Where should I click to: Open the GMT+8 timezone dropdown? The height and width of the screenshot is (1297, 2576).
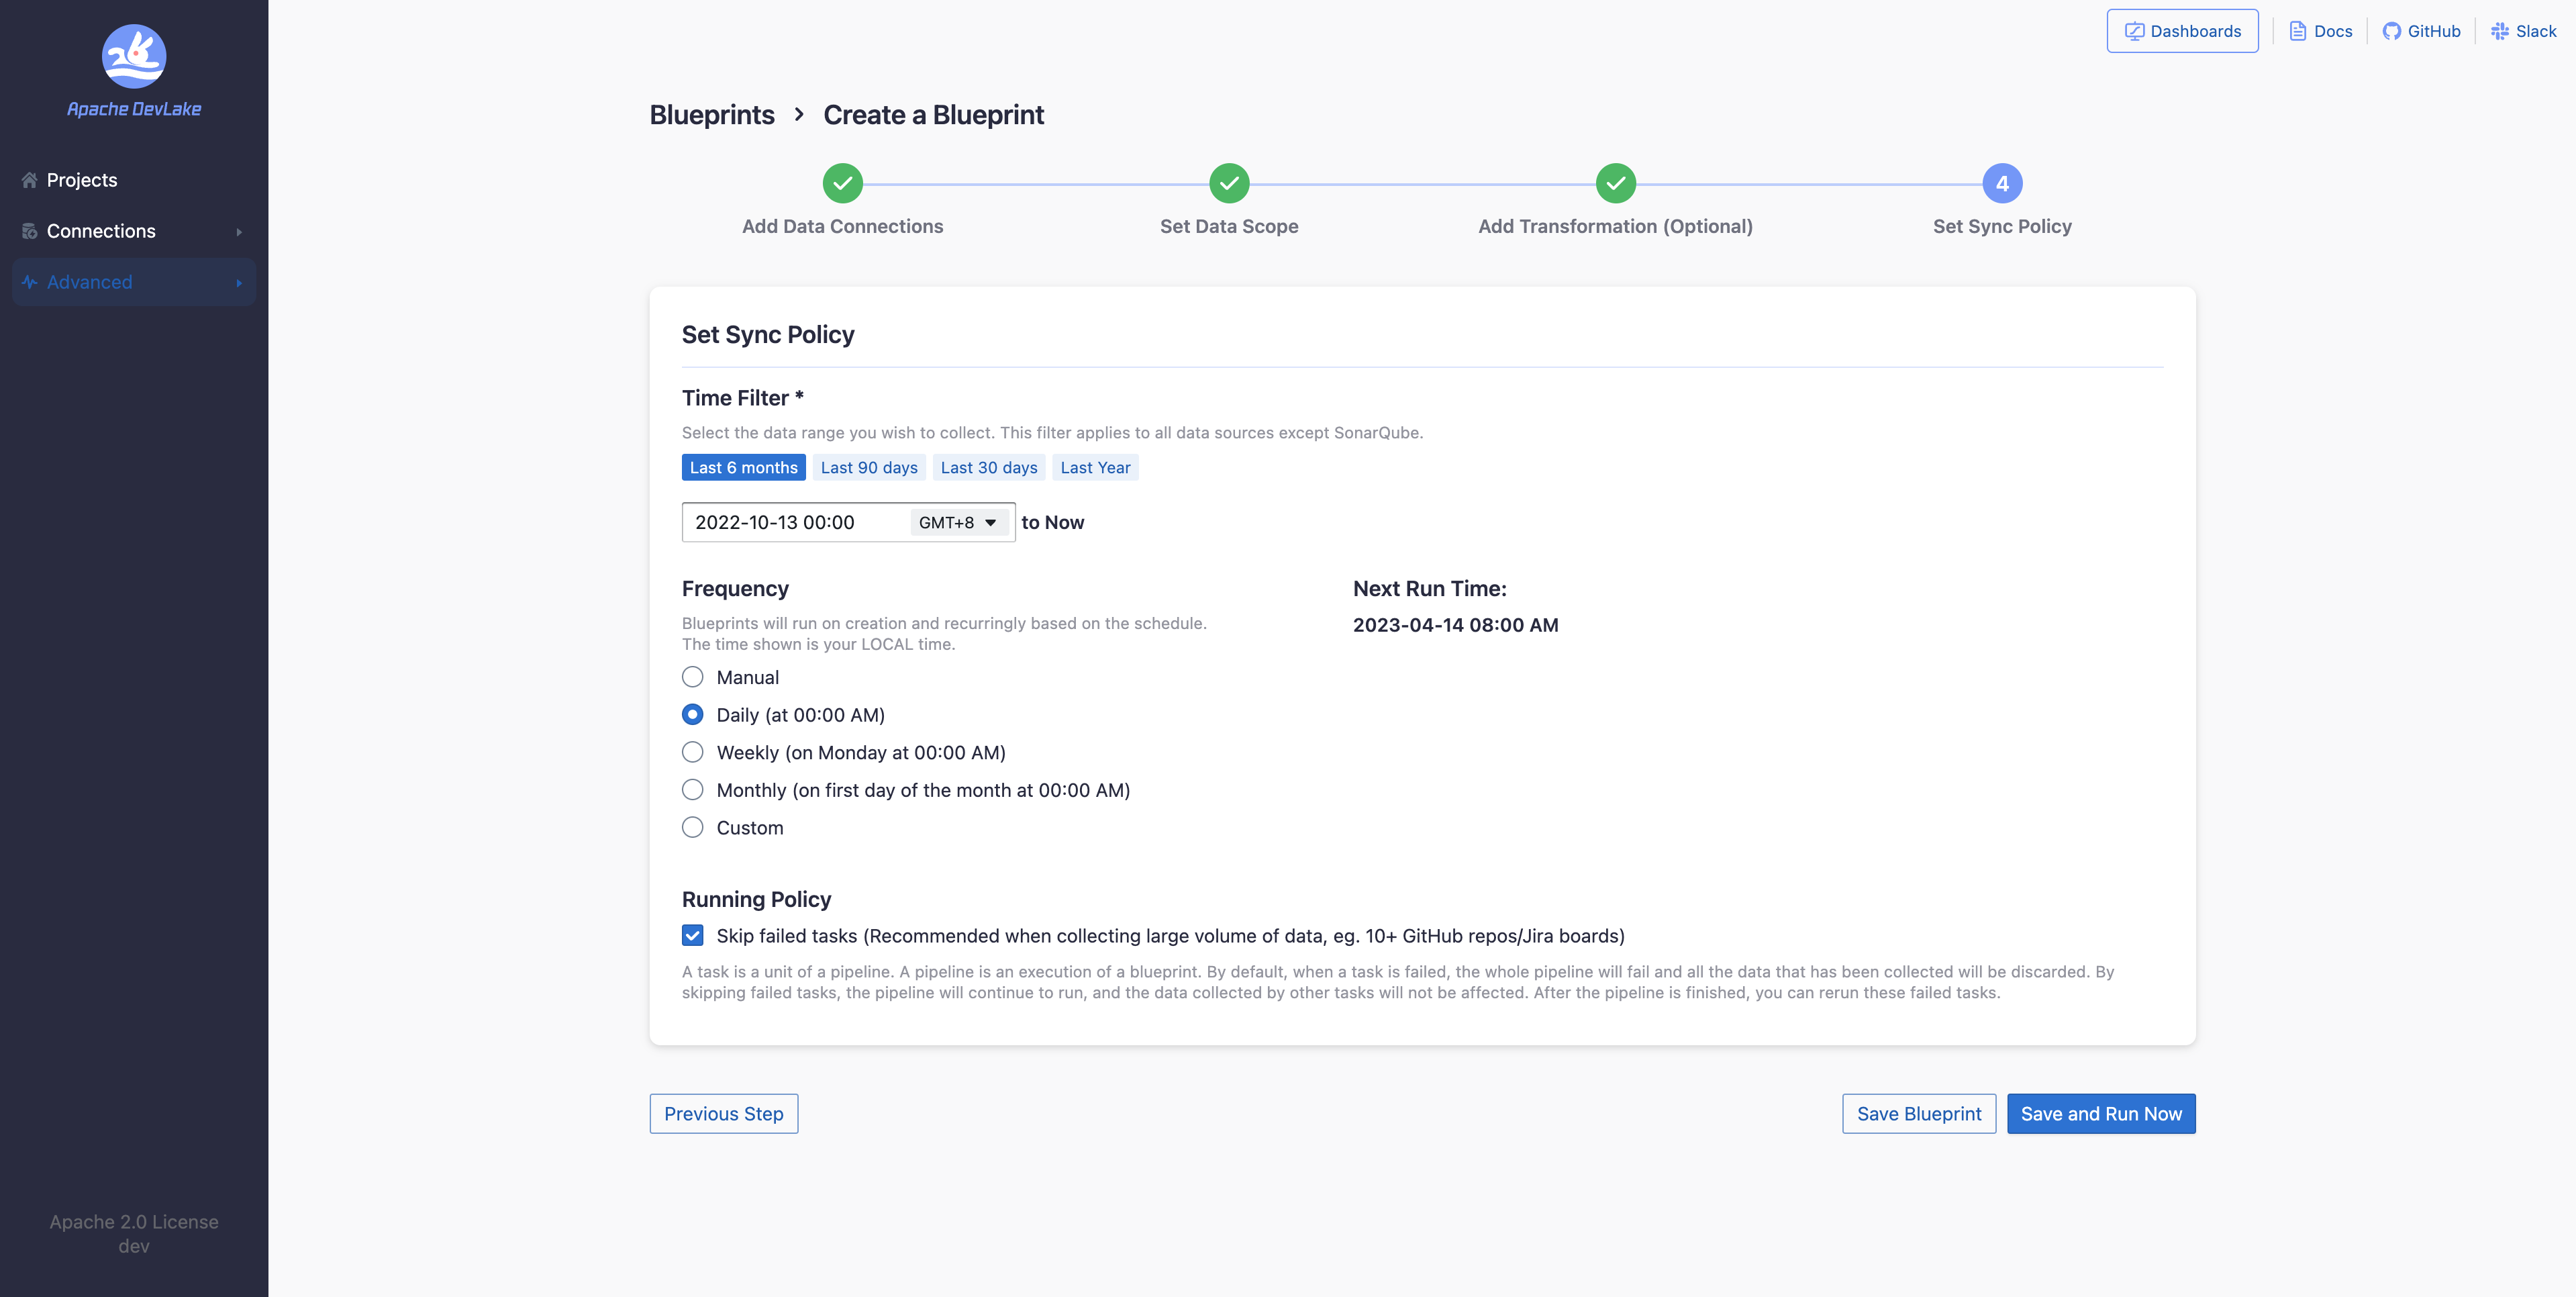click(957, 522)
